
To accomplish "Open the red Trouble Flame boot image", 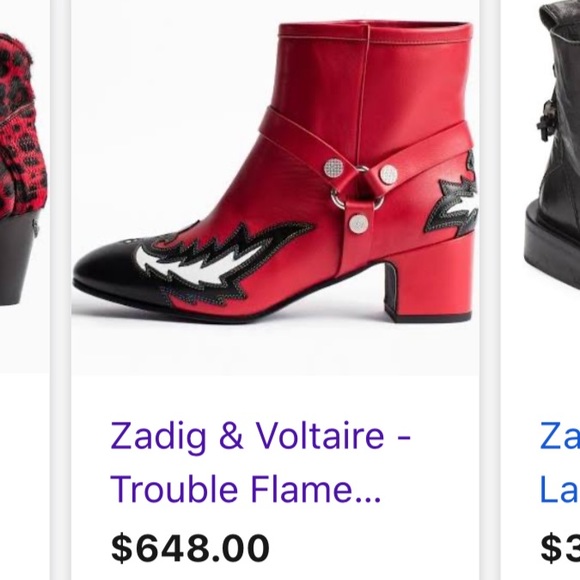I will point(275,188).
